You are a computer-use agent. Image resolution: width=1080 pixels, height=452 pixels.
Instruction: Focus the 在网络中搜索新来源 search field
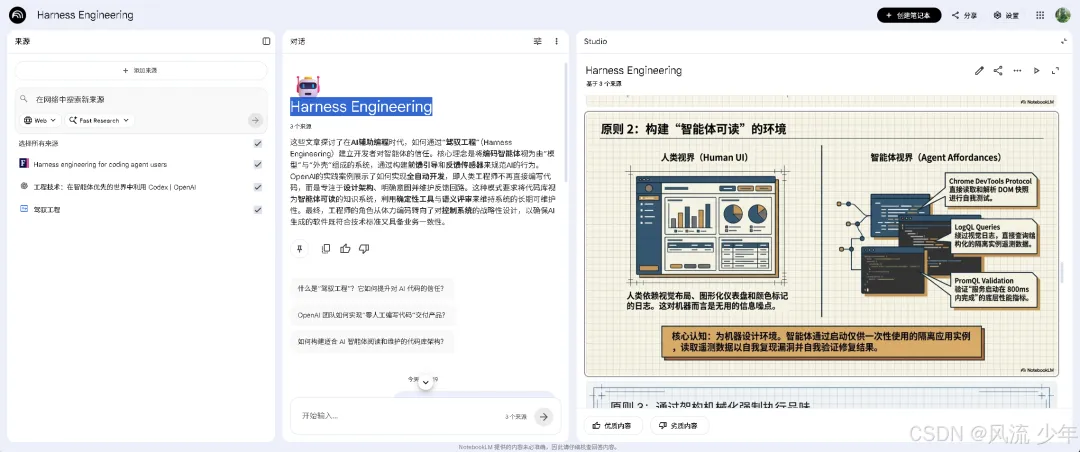[141, 99]
